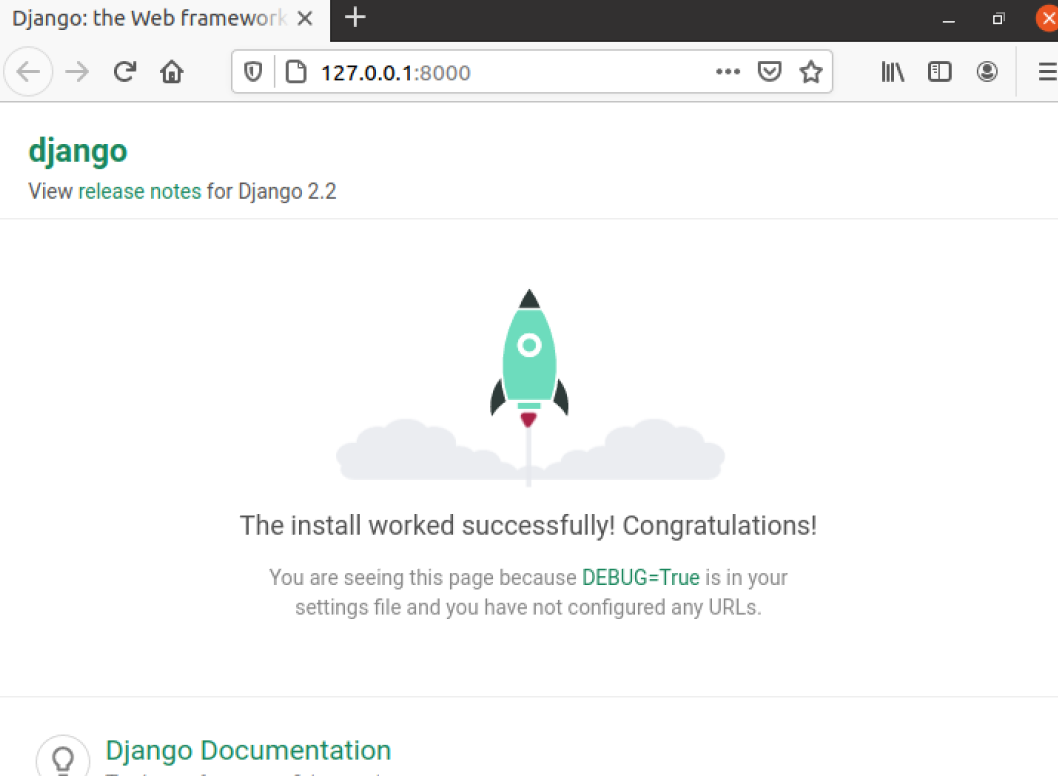
Task: Close the Django tab
Action: (305, 18)
